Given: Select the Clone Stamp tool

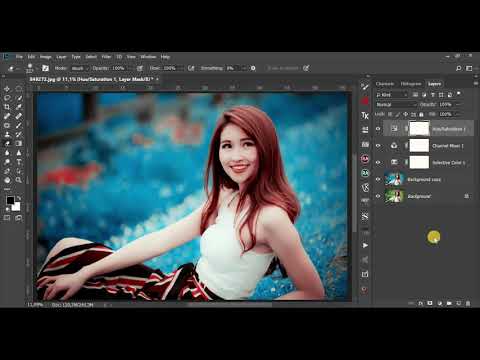Looking at the screenshot, I should [x=7, y=134].
